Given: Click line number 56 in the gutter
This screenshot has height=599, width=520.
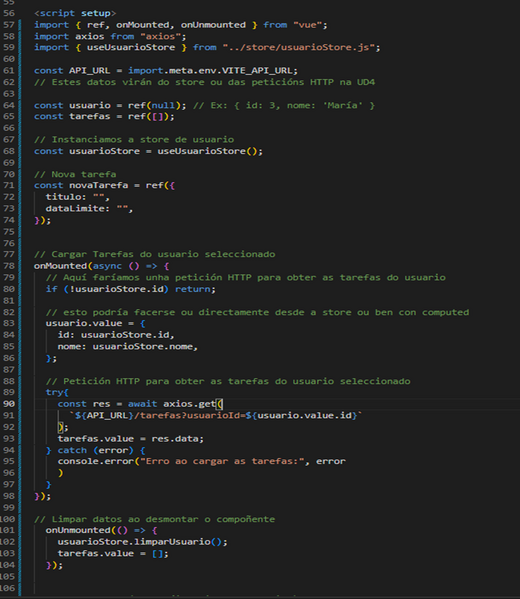Looking at the screenshot, I should click(9, 13).
